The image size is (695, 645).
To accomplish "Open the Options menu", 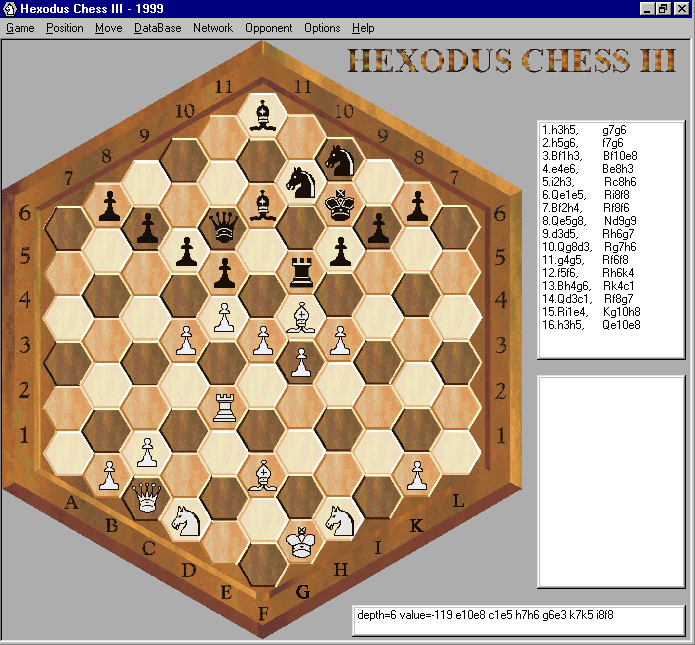I will [322, 28].
